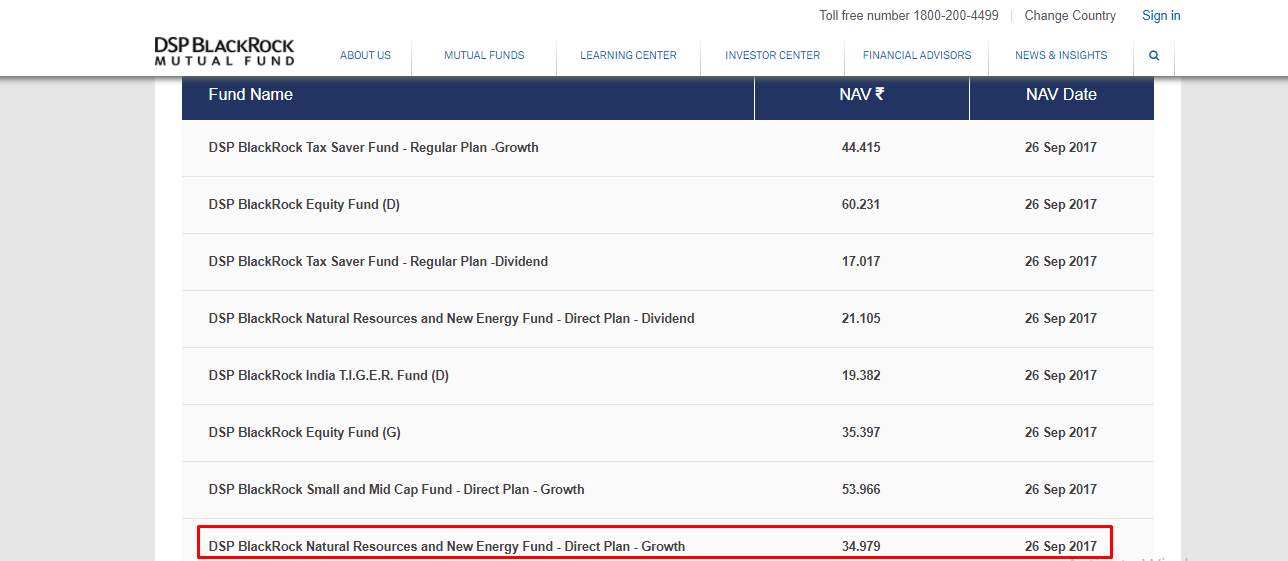Viewport: 1288px width, 561px height.
Task: Select Natural Resources Direct Plan Dividend name
Action: tap(451, 319)
